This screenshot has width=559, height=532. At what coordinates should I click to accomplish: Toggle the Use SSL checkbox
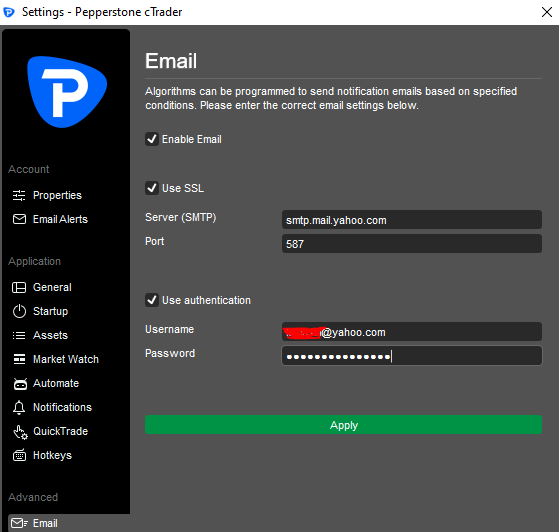[152, 188]
